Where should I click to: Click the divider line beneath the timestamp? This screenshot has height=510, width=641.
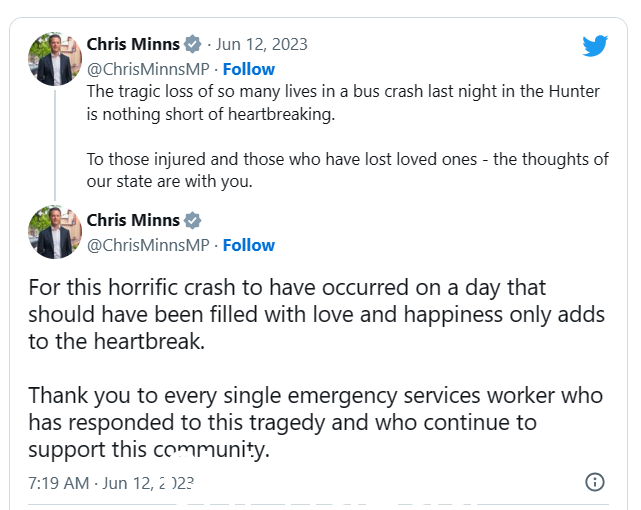(x=318, y=504)
